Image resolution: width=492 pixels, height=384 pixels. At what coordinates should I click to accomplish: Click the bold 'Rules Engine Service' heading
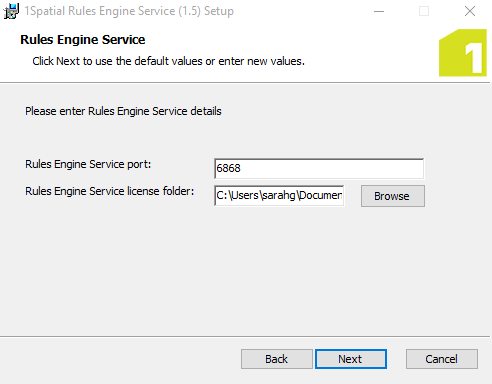(83, 40)
